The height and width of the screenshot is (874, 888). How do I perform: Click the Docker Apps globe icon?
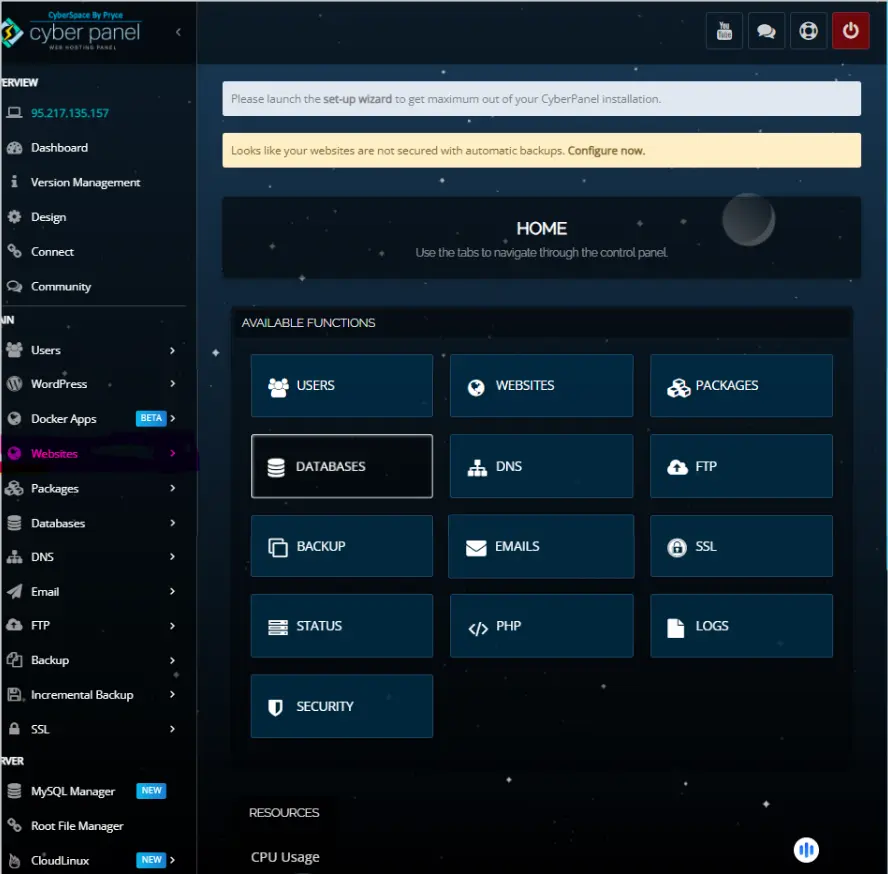click(14, 419)
